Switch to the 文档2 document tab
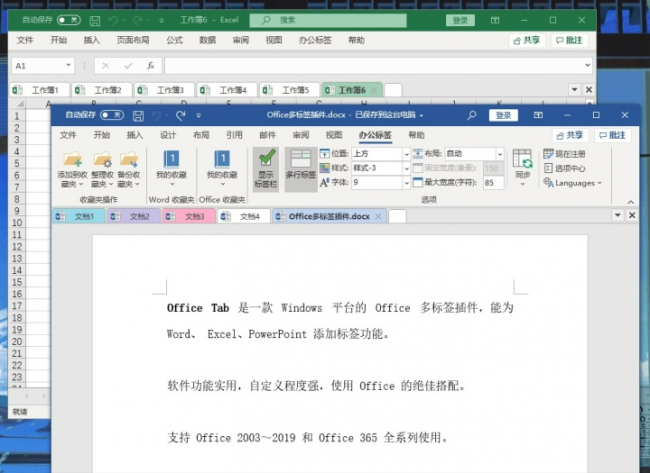The height and width of the screenshot is (473, 650). tap(134, 216)
